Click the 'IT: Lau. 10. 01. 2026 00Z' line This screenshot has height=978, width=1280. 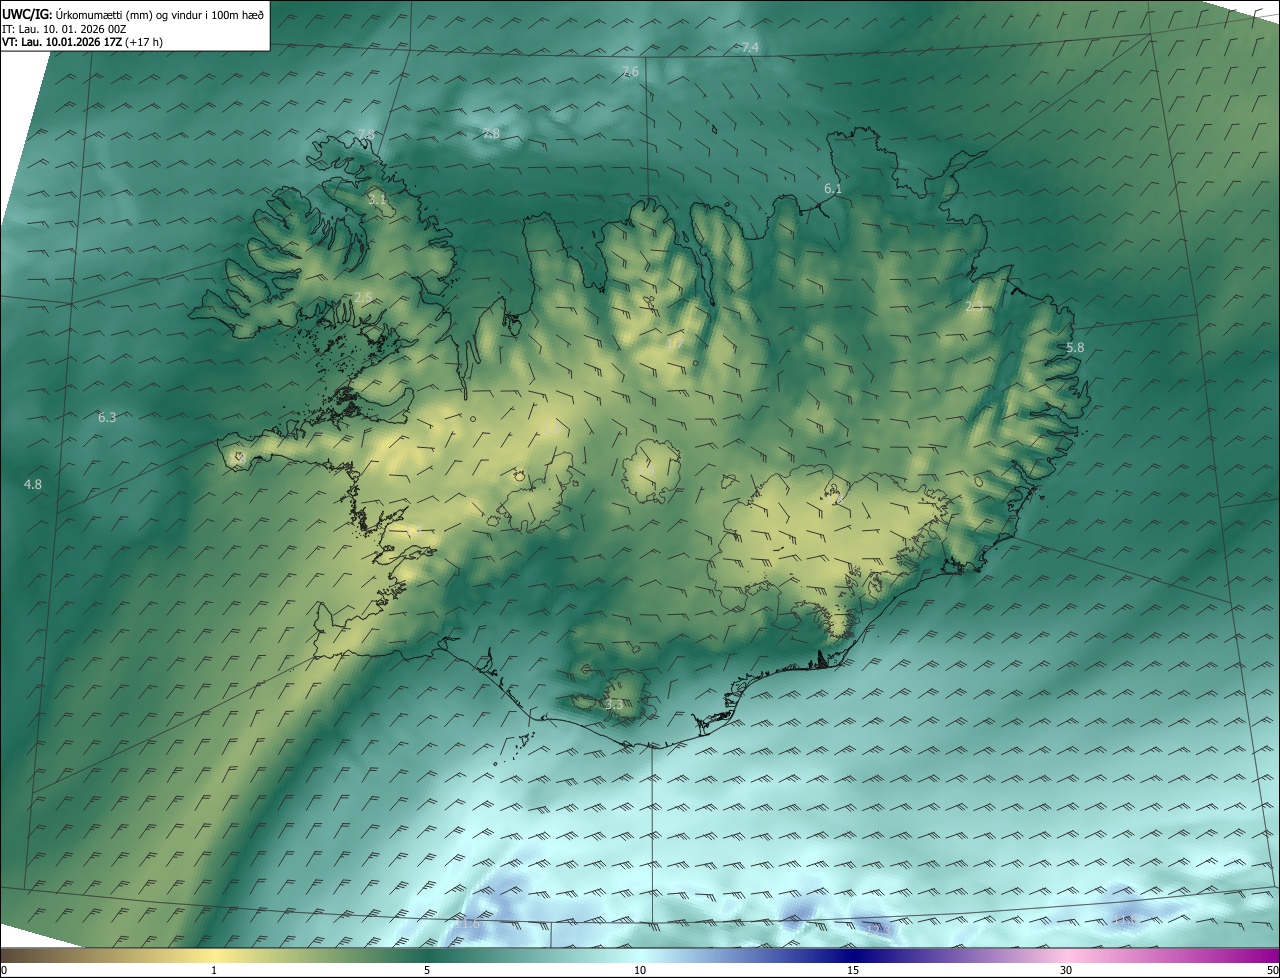coord(64,29)
